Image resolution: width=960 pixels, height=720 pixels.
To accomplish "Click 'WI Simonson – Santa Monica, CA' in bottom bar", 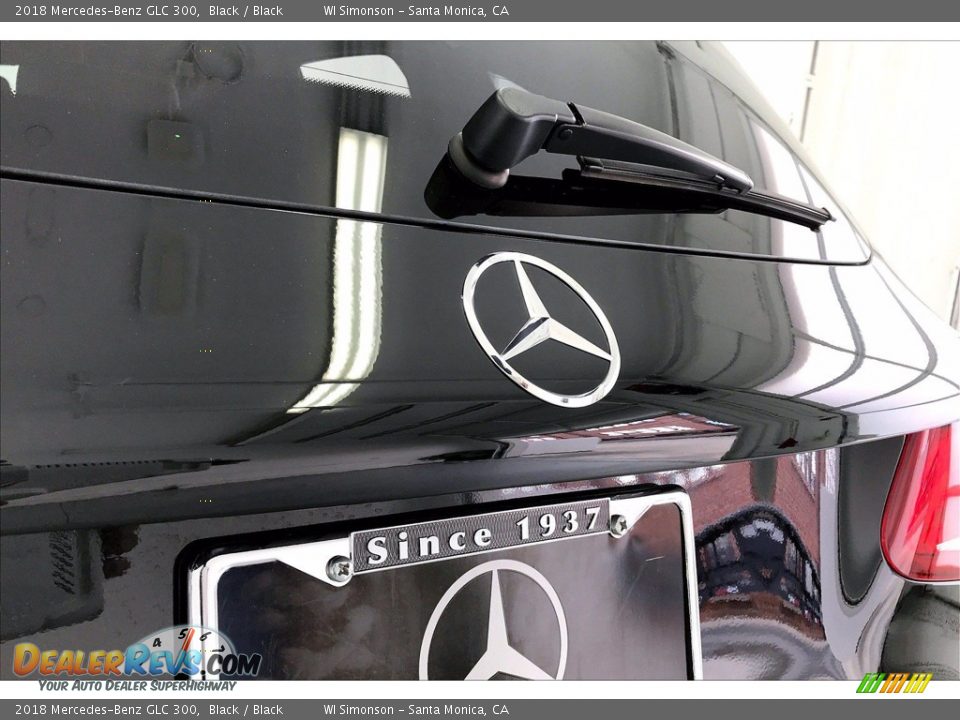I will 416,710.
